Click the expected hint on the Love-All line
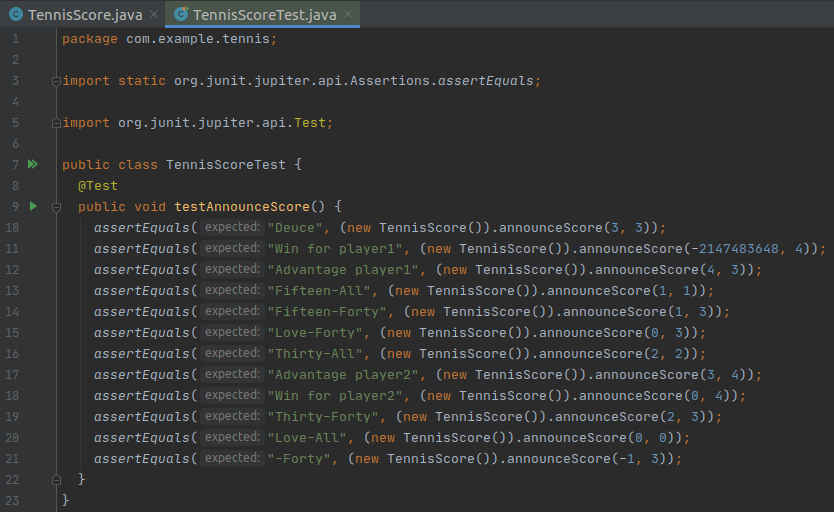Screen dimensions: 834x512 [x=232, y=437]
